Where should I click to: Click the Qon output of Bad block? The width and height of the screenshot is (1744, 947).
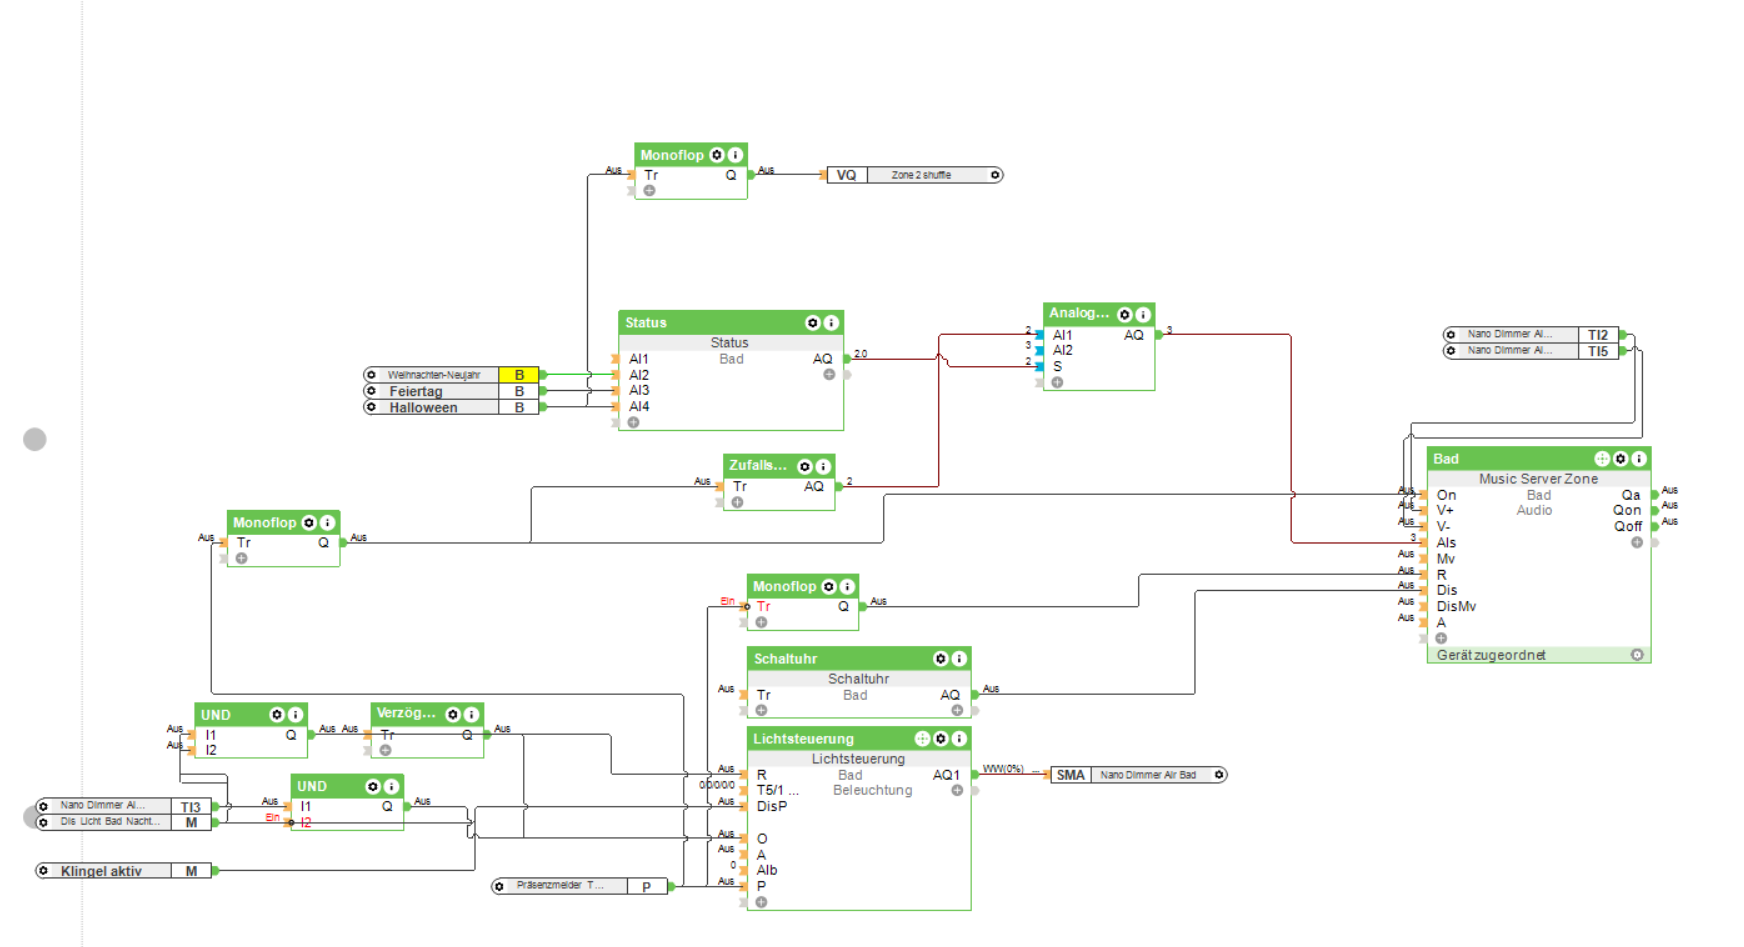[1627, 511]
